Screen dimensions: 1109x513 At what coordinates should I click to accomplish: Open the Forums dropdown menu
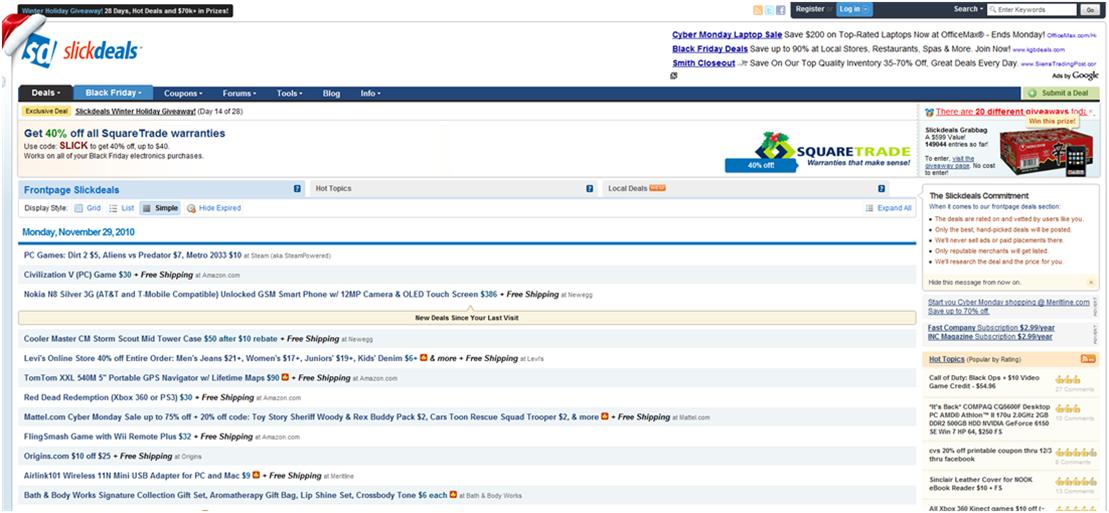pyautogui.click(x=239, y=93)
